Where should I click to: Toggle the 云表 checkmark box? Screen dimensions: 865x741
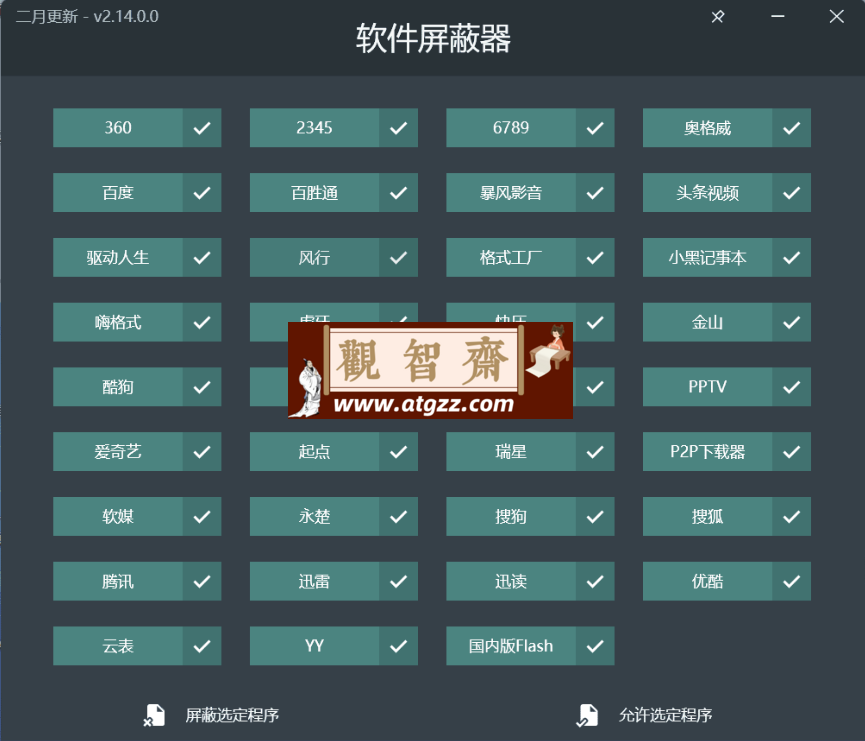[x=202, y=646]
